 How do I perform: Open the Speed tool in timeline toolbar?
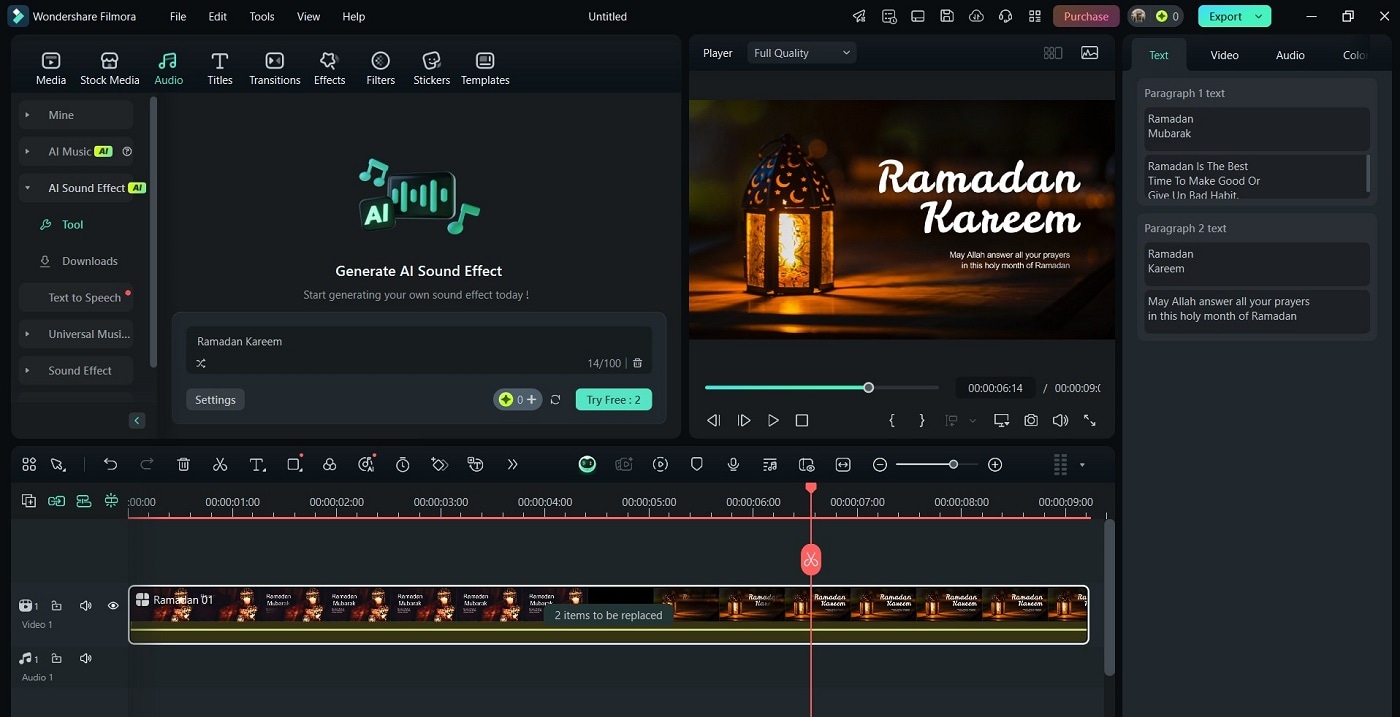402,465
